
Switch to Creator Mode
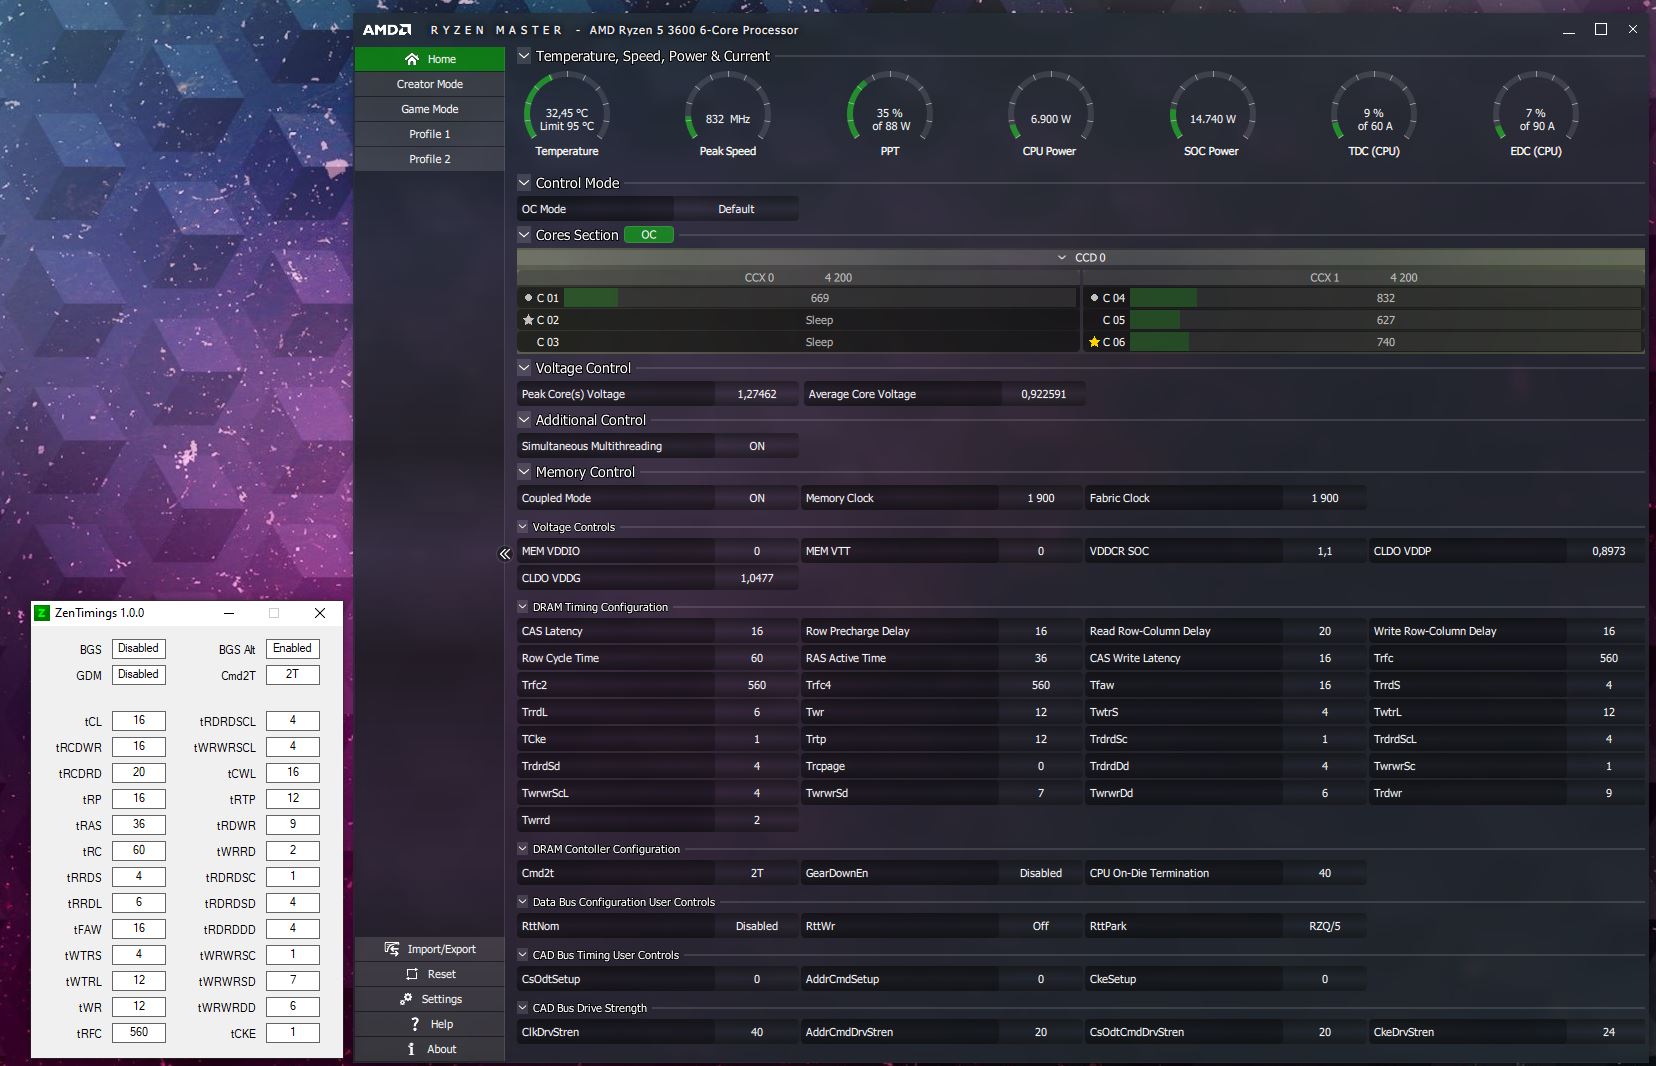click(x=430, y=84)
